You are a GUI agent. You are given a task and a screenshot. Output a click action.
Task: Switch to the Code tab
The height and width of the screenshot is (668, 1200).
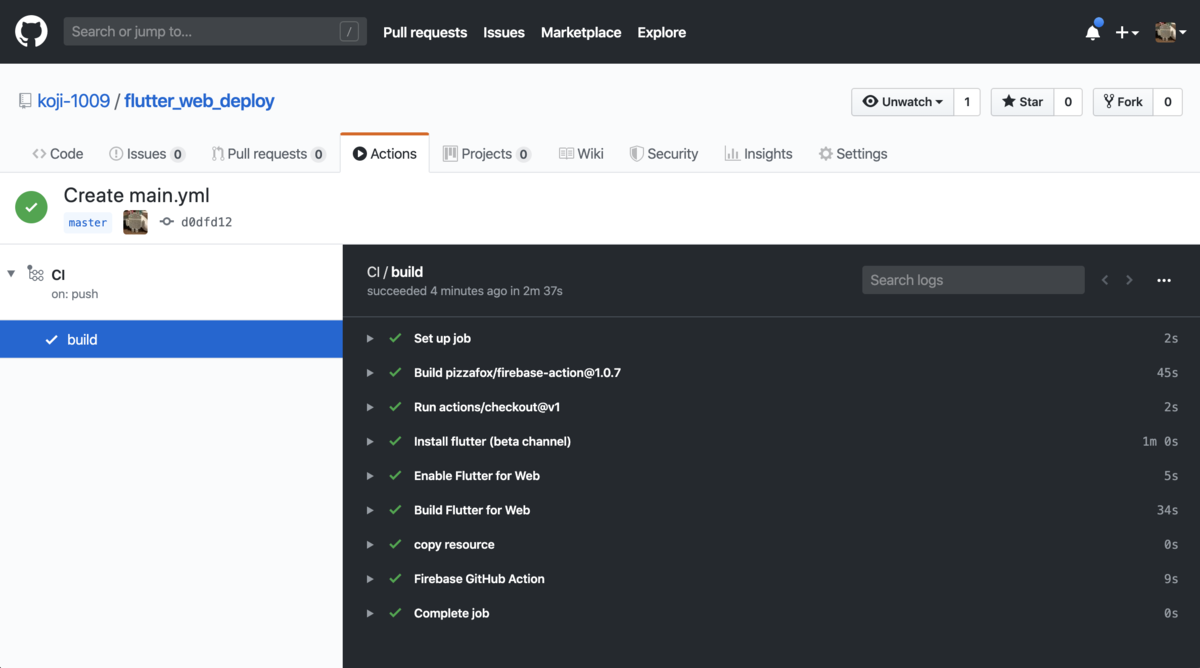58,154
